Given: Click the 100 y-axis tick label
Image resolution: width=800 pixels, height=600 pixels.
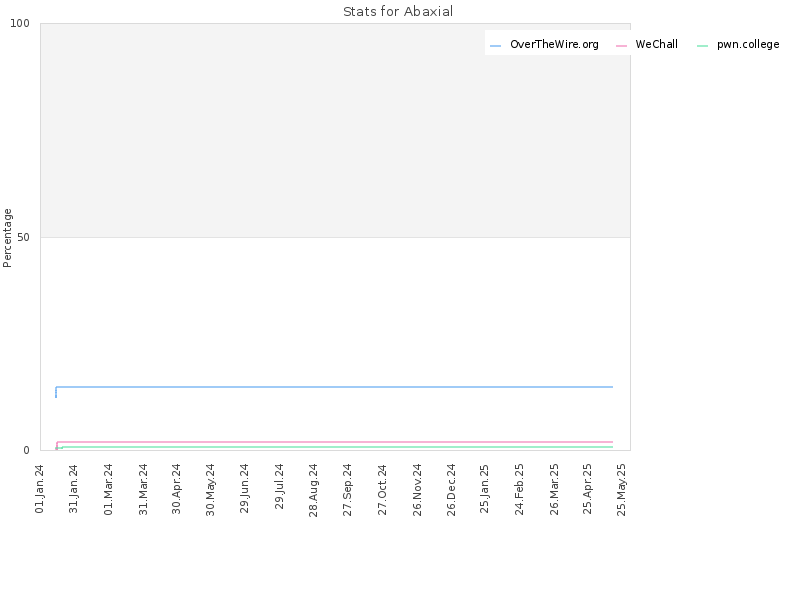Looking at the screenshot, I should (20, 23).
